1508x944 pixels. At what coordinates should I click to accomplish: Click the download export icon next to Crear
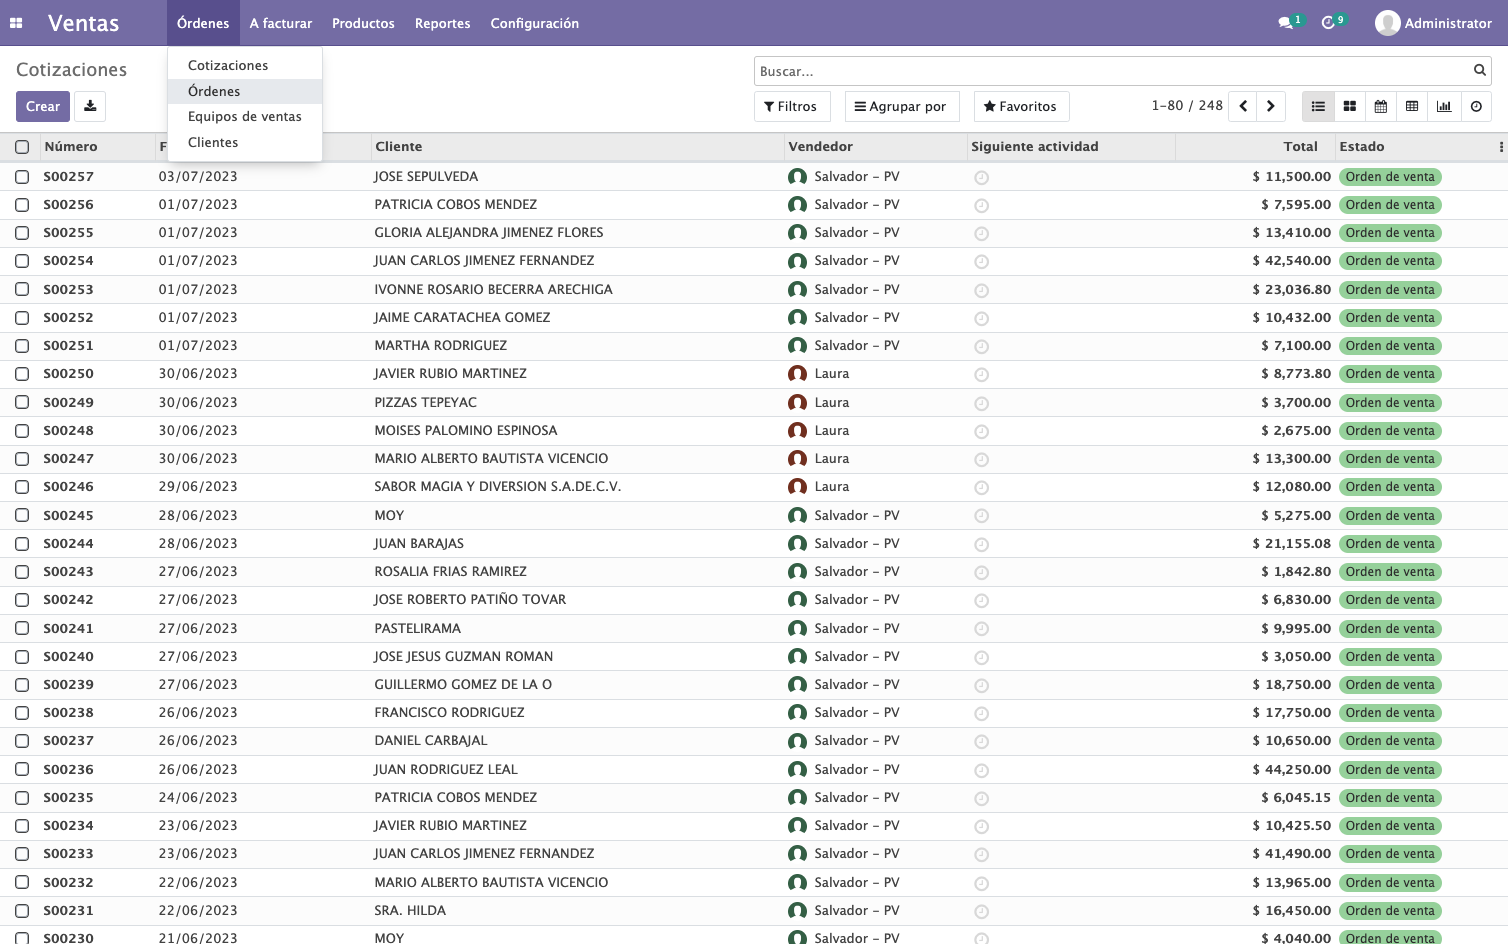[90, 106]
